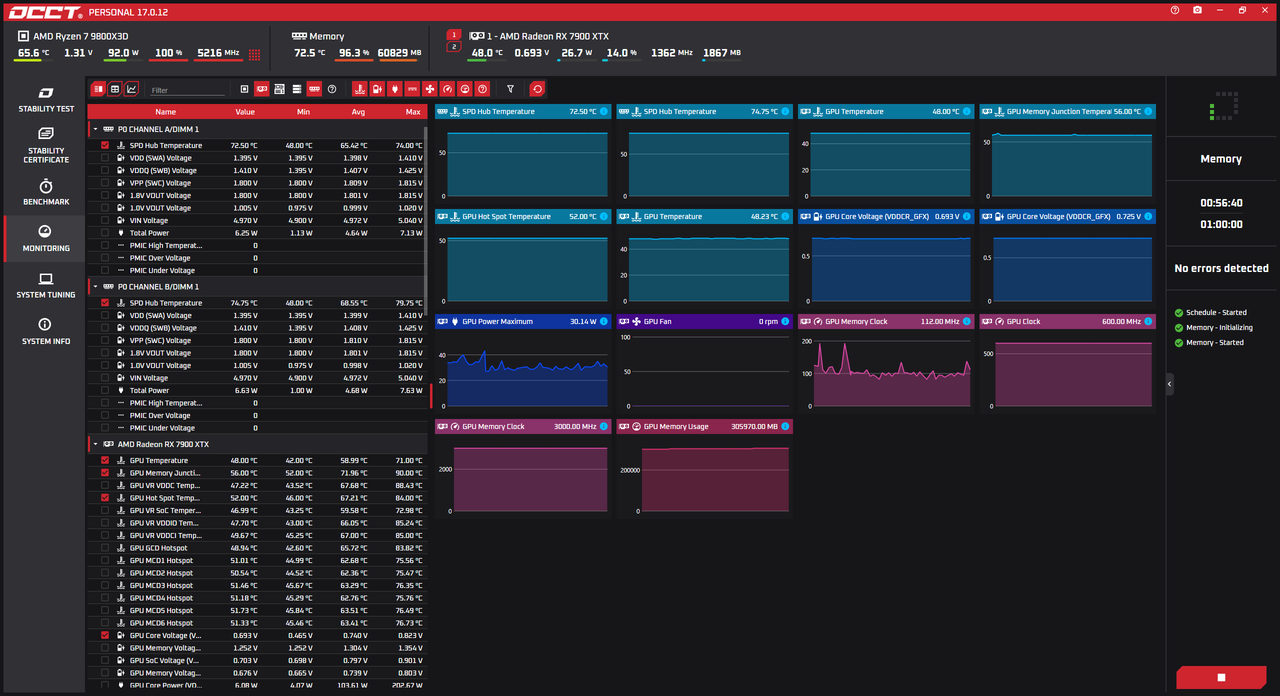Check GPU GCD Hotspot checkbox
The image size is (1280, 696).
(105, 548)
